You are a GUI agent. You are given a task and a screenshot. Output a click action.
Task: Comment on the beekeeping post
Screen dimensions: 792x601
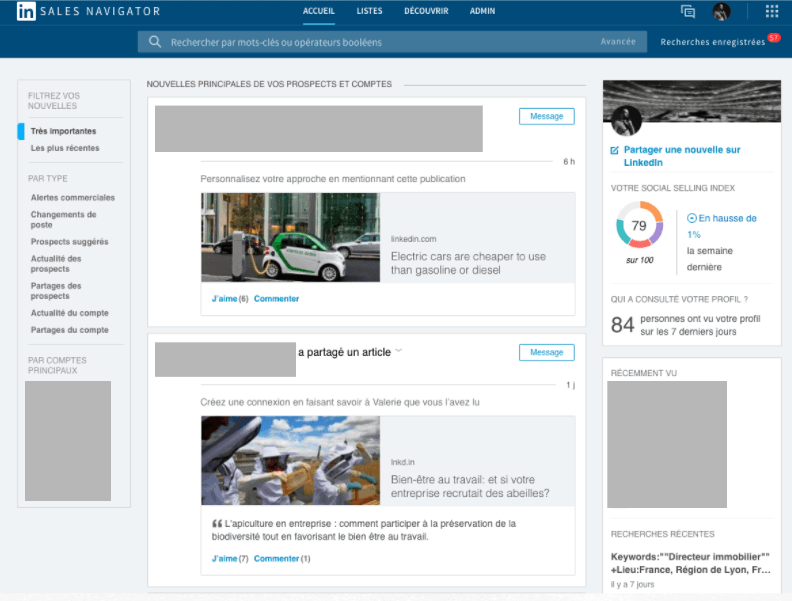point(282,559)
